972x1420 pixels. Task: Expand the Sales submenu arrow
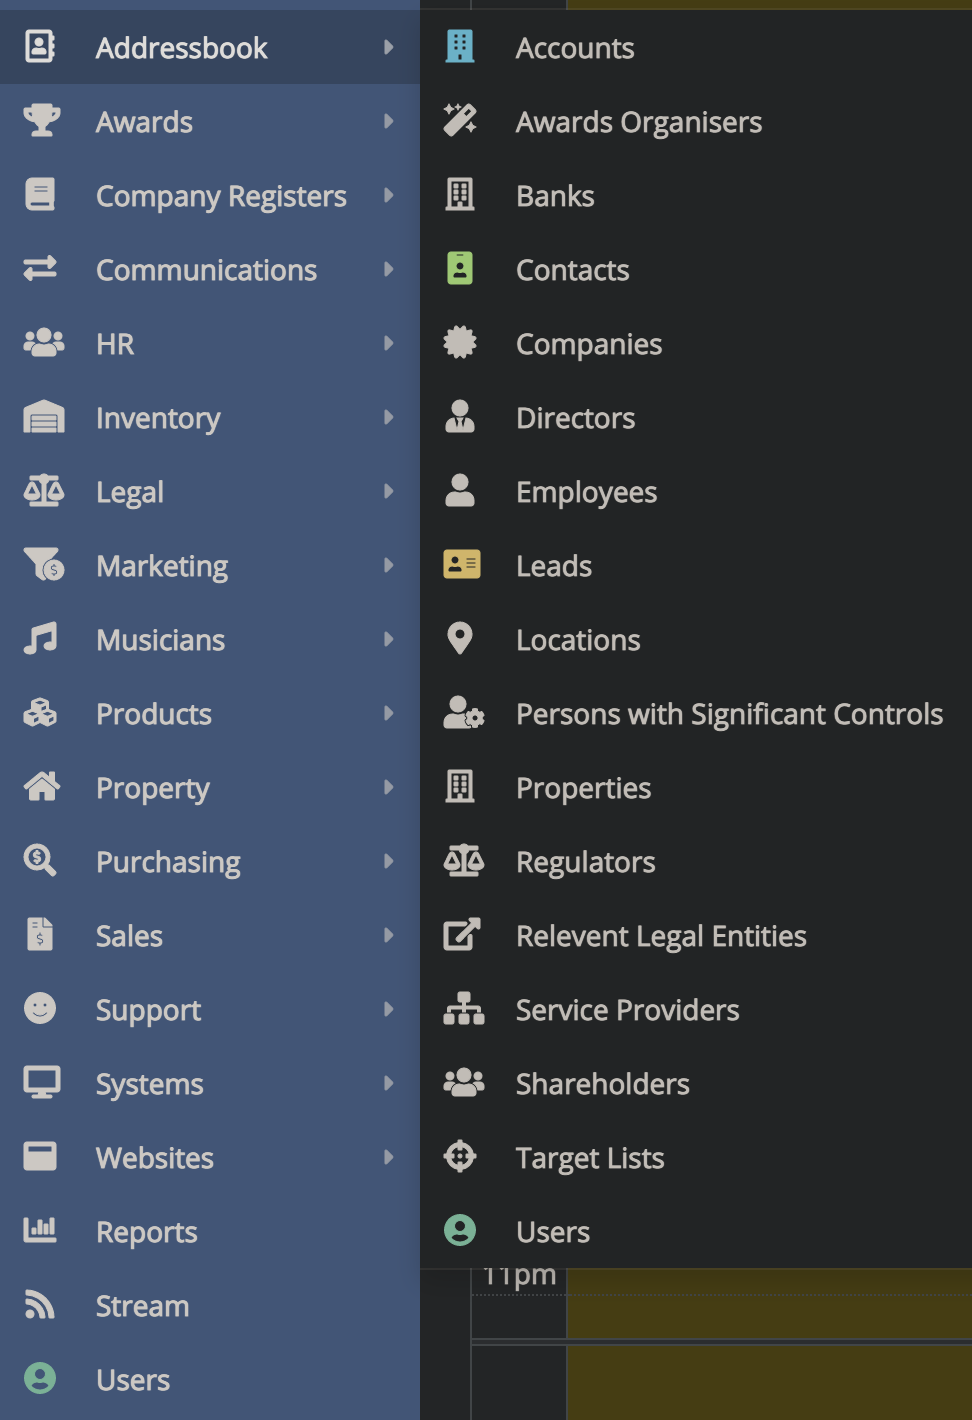(x=389, y=935)
